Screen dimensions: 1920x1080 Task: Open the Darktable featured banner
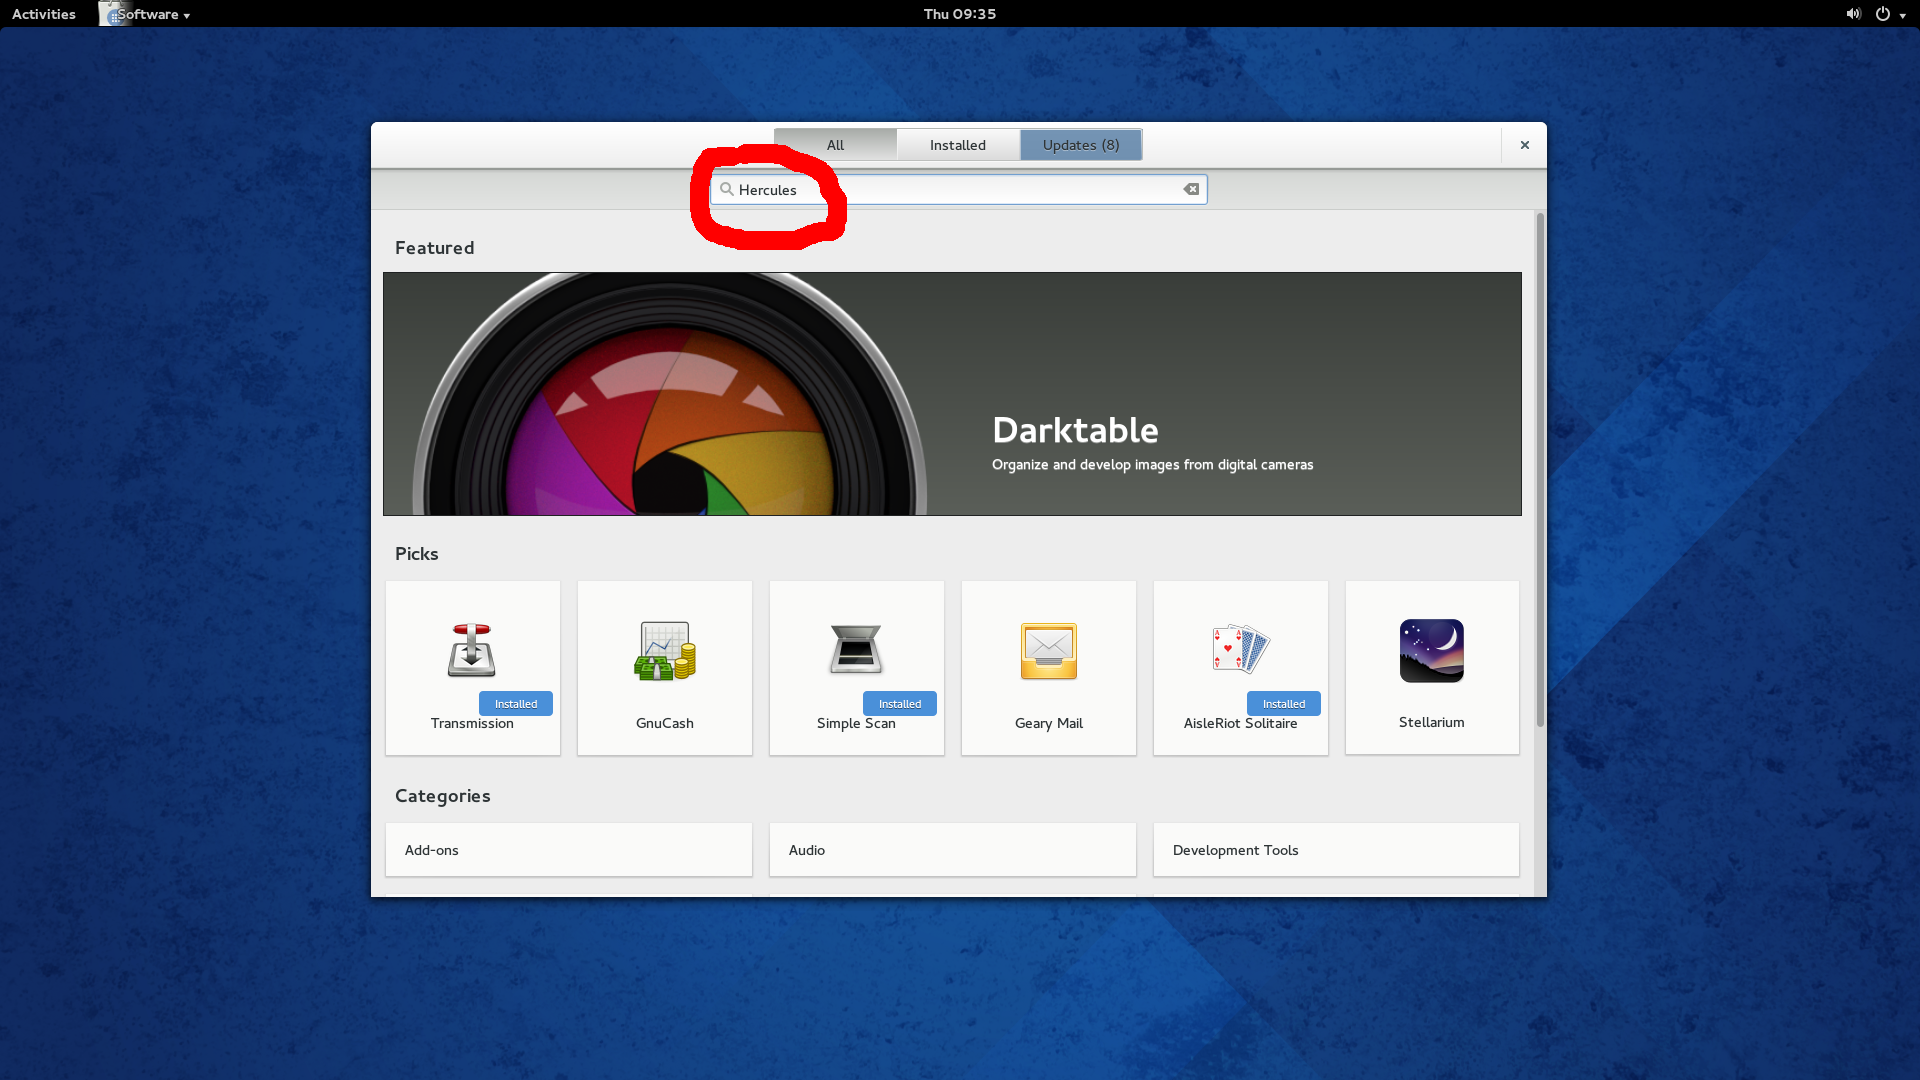[x=952, y=394]
